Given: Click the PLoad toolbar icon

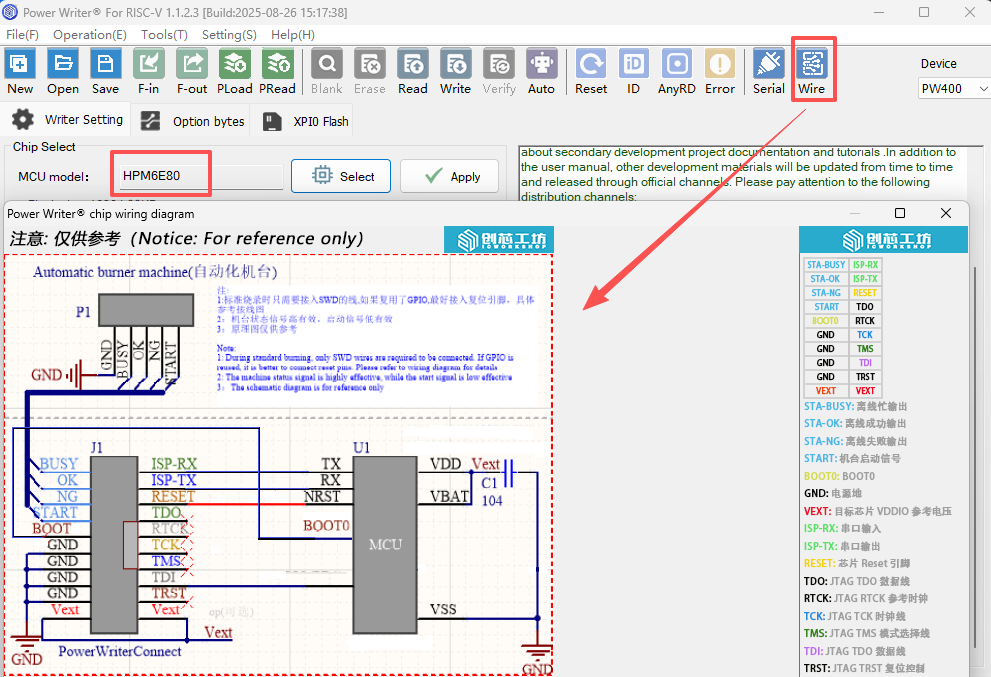Looking at the screenshot, I should (x=234, y=72).
